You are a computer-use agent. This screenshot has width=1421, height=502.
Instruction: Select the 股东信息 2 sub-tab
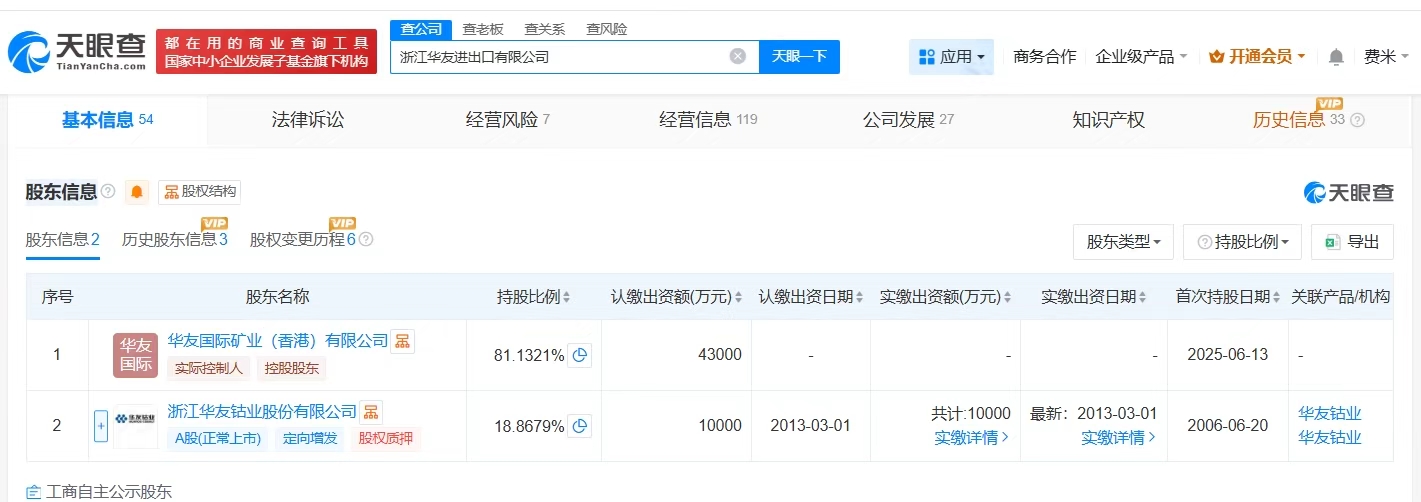[63, 240]
